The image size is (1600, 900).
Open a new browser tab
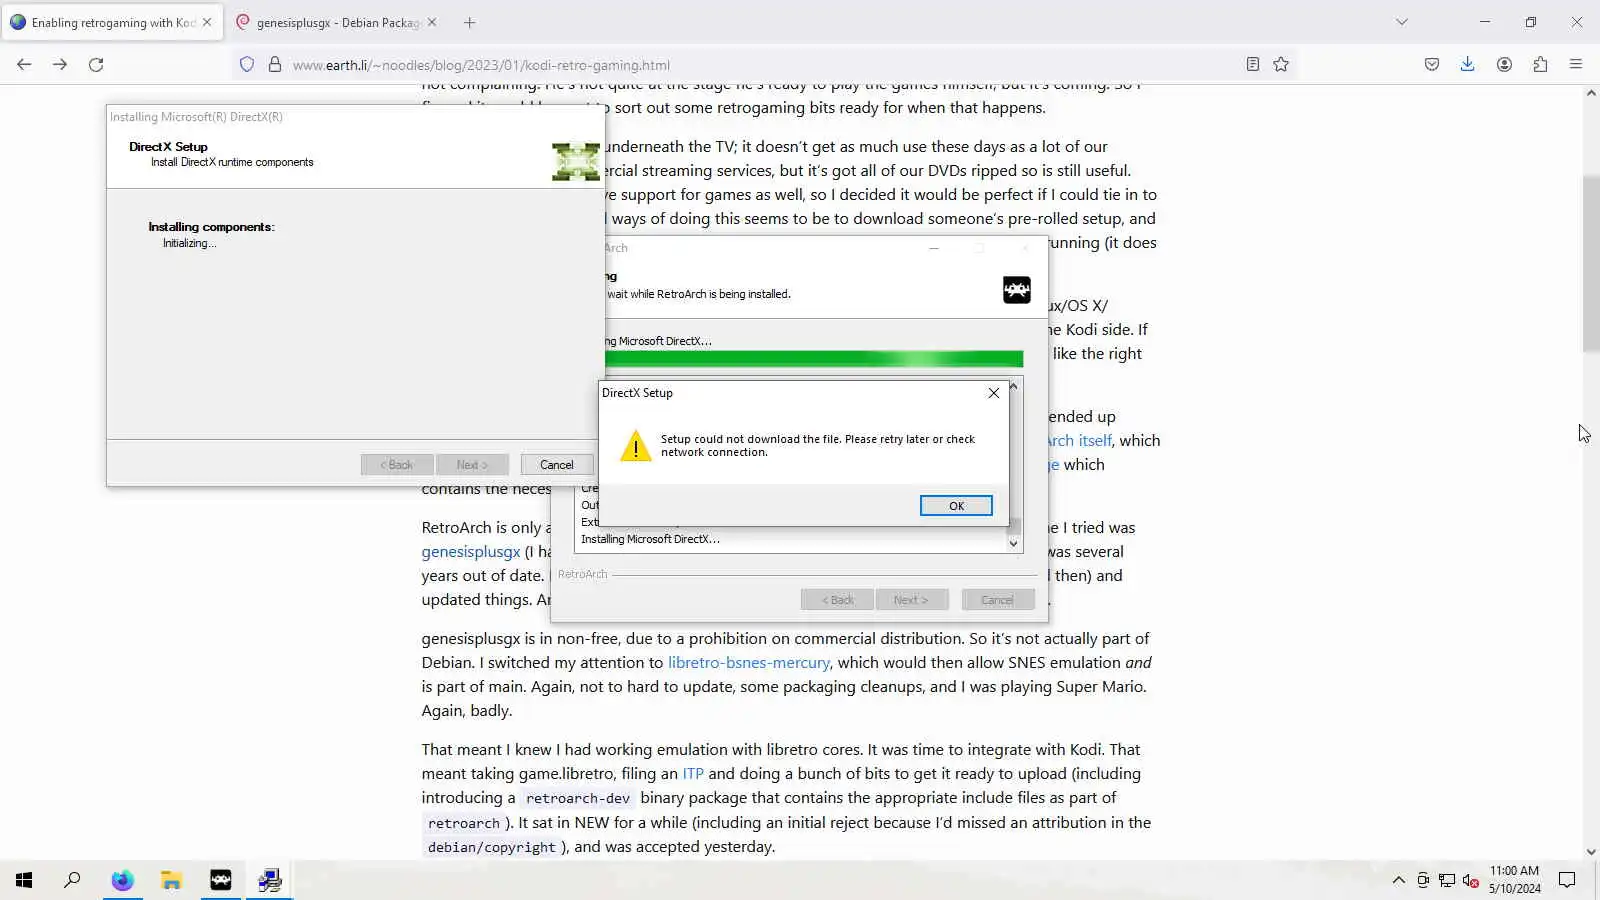470,22
